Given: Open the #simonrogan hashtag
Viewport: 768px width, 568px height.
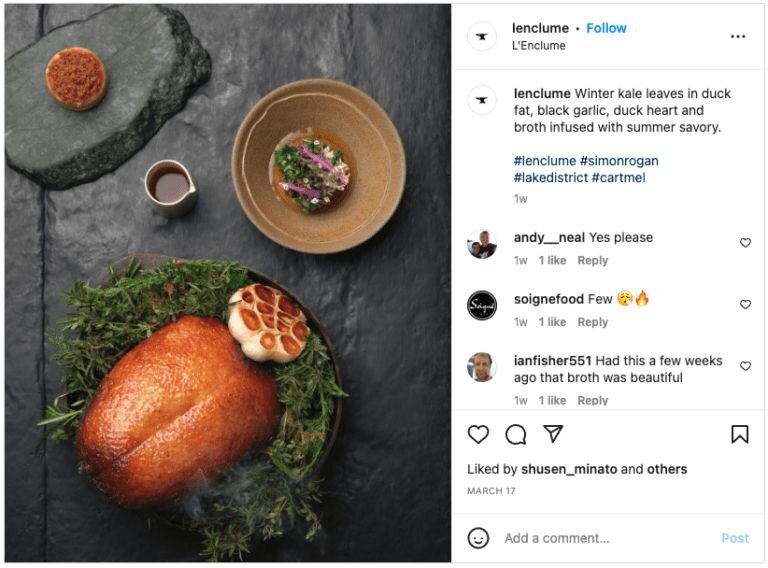Looking at the screenshot, I should [619, 161].
